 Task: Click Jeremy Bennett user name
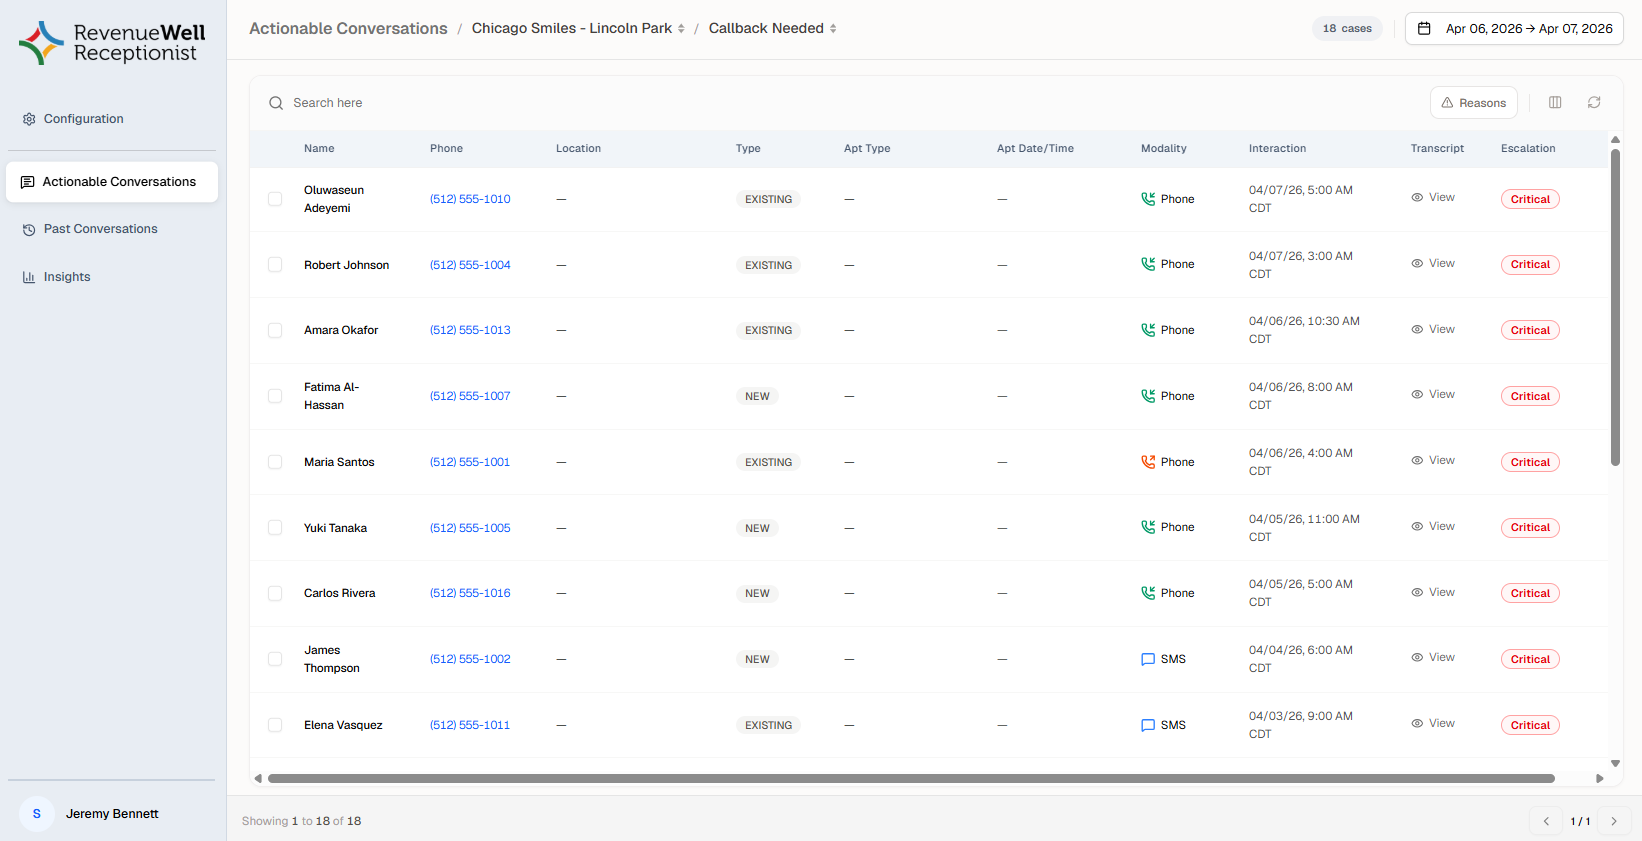(112, 814)
